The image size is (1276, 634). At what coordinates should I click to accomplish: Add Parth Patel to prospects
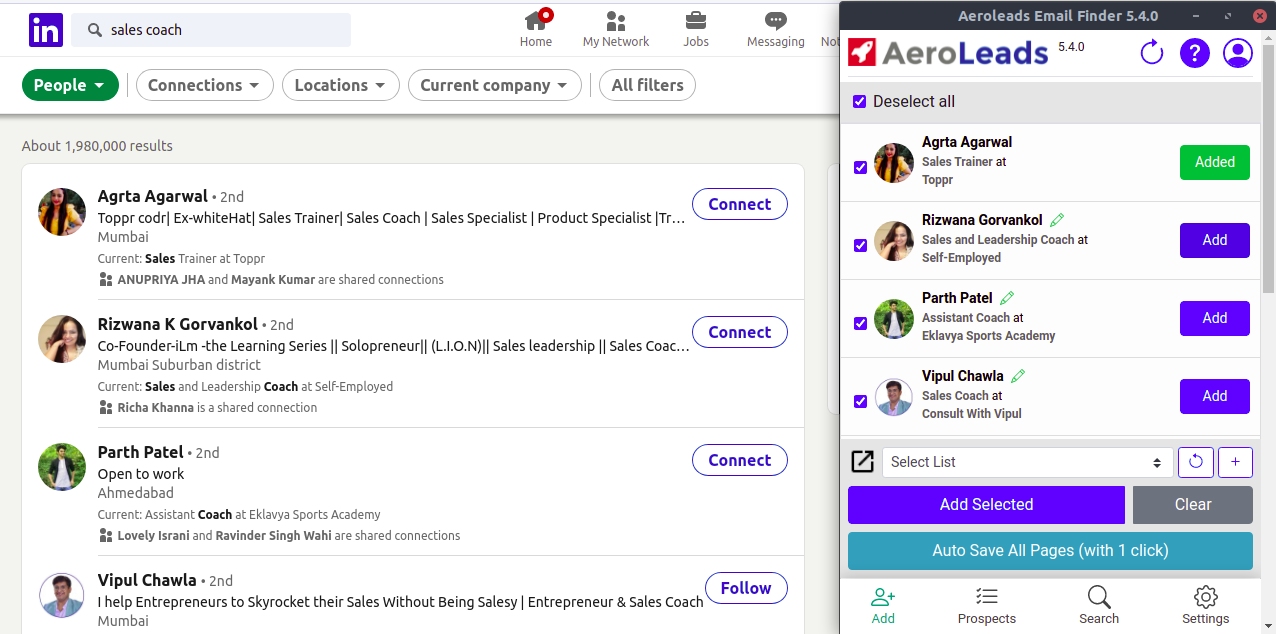click(1215, 318)
